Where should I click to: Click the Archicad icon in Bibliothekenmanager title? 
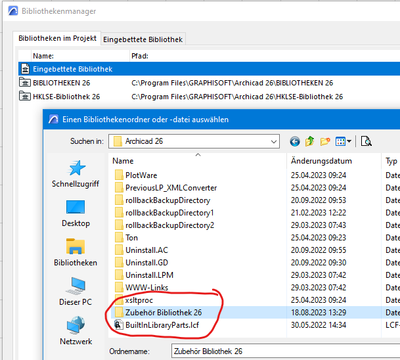pos(13,11)
